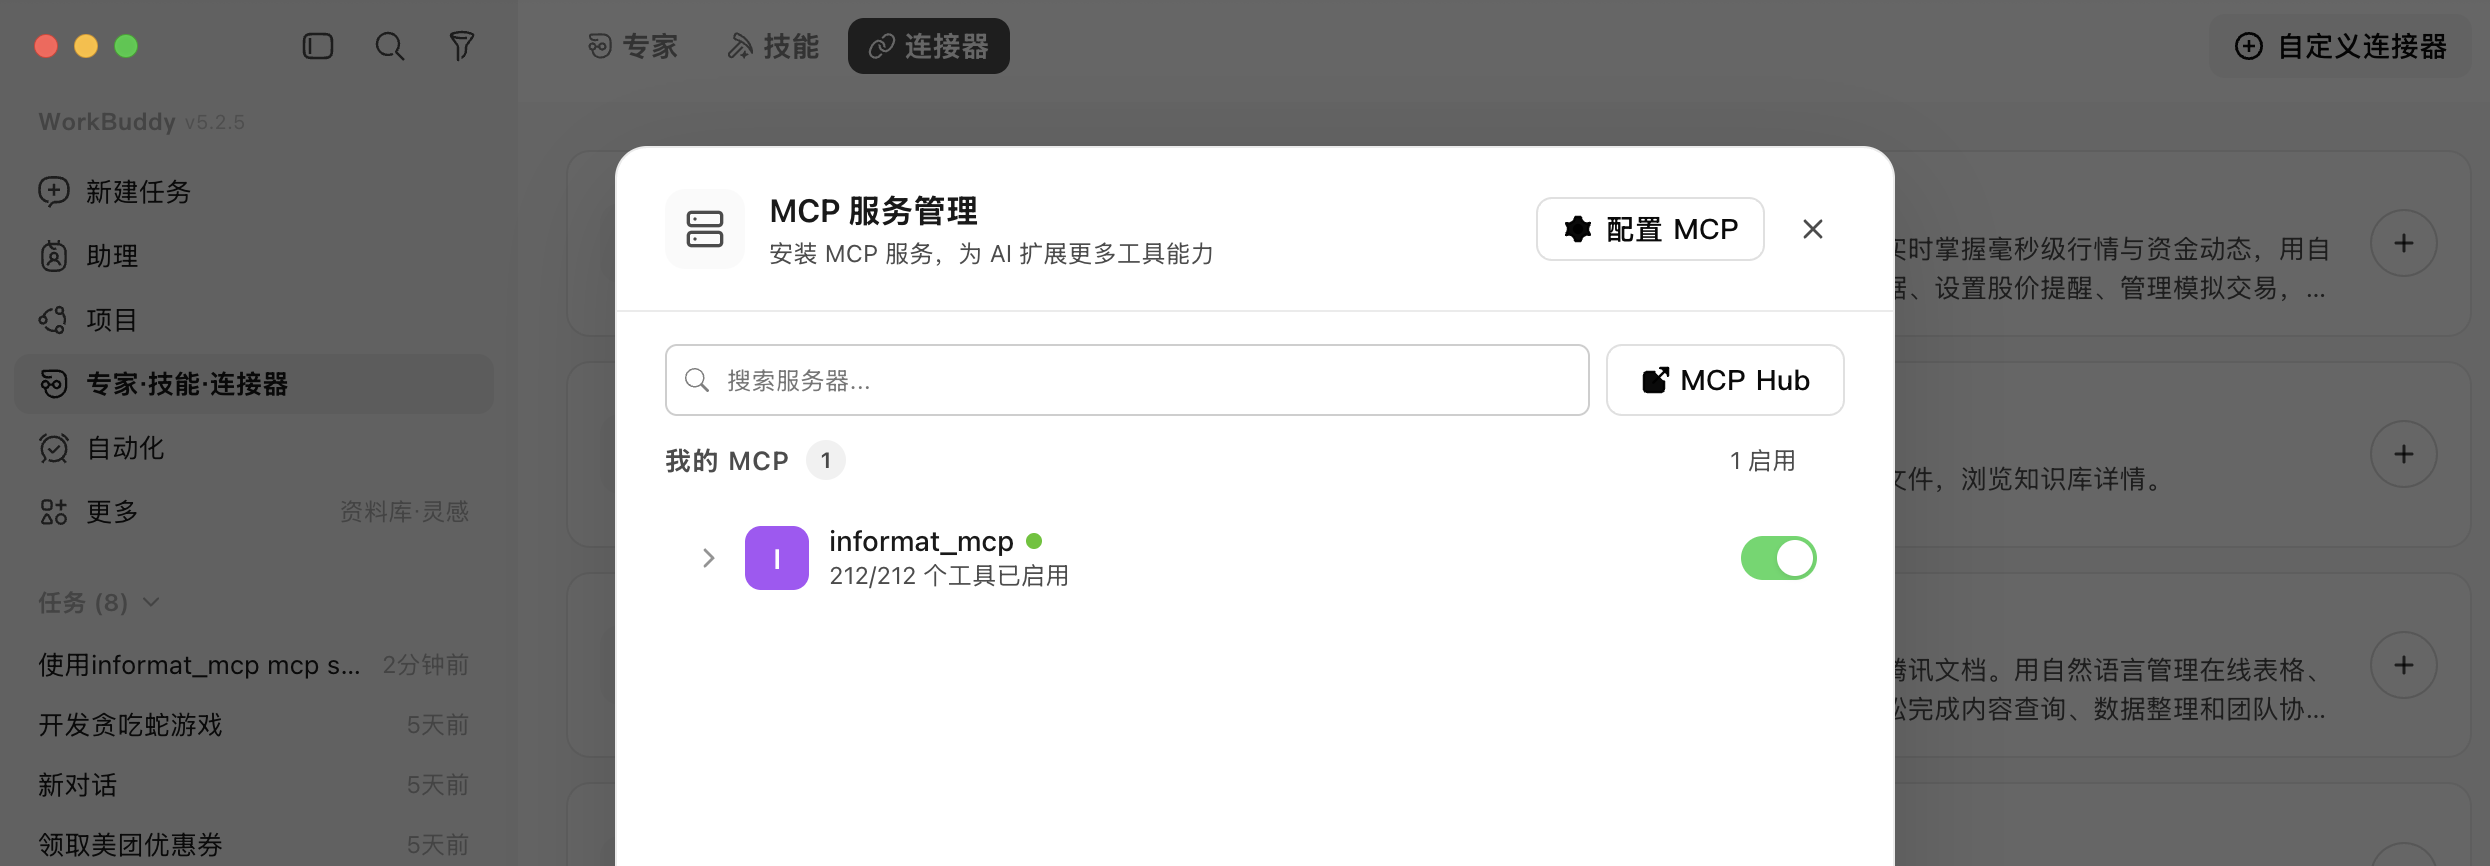The width and height of the screenshot is (2490, 866).
Task: Open 新建任务 in the sidebar
Action: [x=254, y=191]
